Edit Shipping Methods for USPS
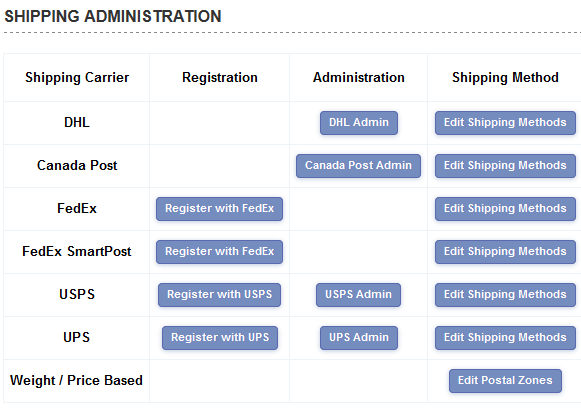The height and width of the screenshot is (410, 581). (505, 294)
